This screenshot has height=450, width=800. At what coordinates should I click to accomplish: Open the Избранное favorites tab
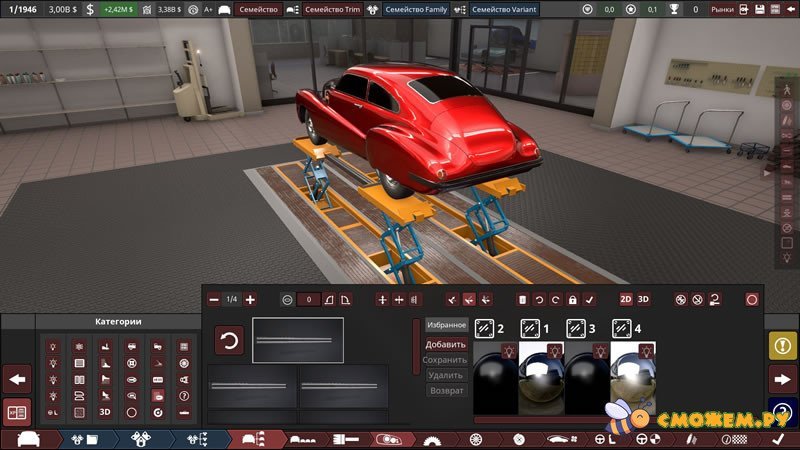[447, 325]
